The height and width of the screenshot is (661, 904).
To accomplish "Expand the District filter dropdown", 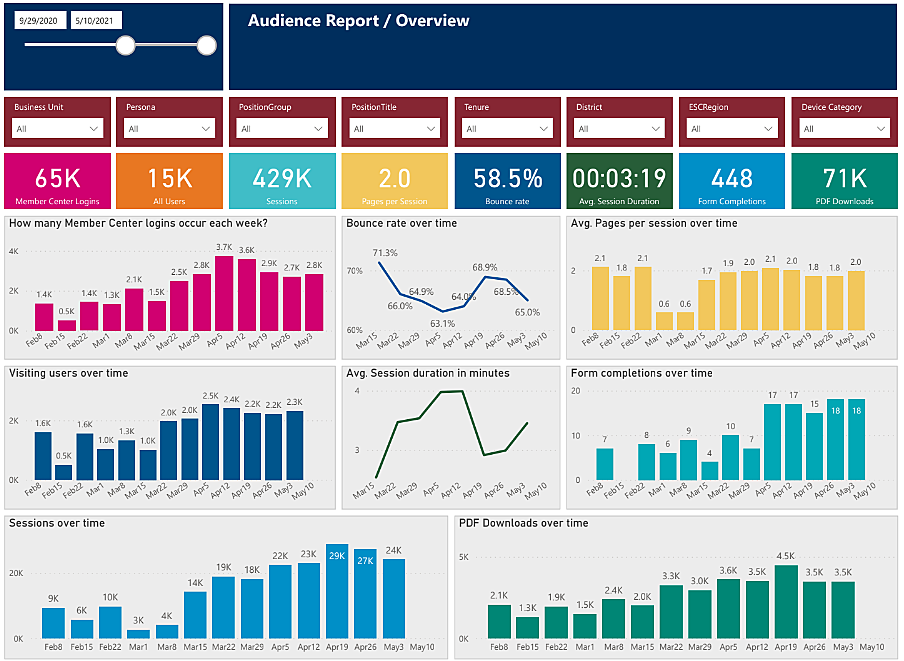I will click(618, 128).
